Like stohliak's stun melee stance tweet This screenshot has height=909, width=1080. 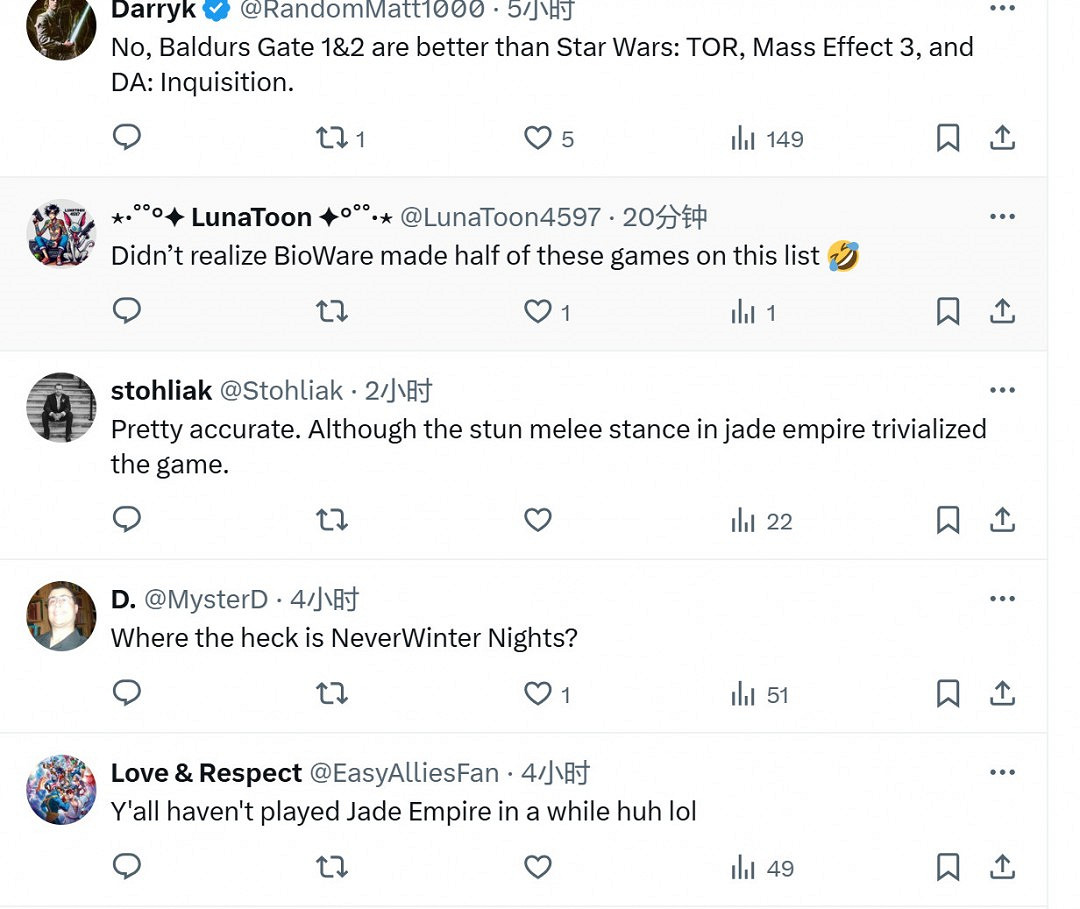tap(538, 520)
